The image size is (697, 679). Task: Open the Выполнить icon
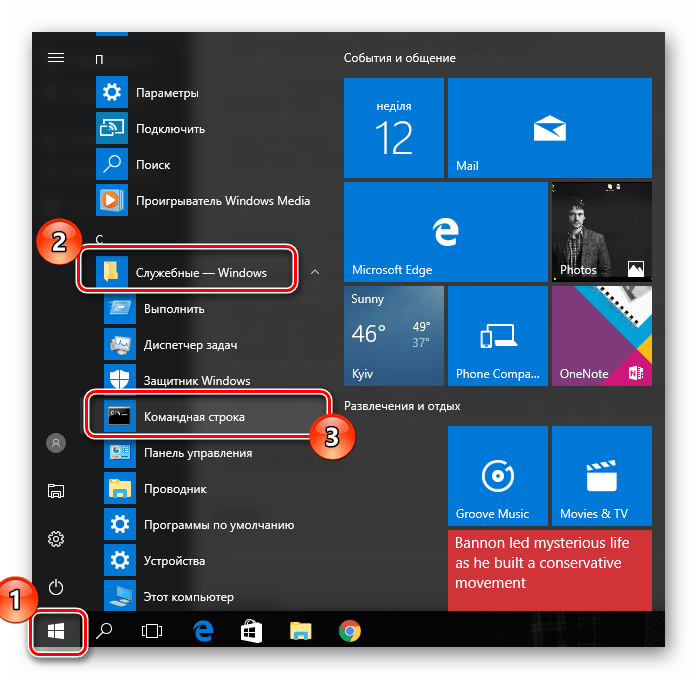120,308
